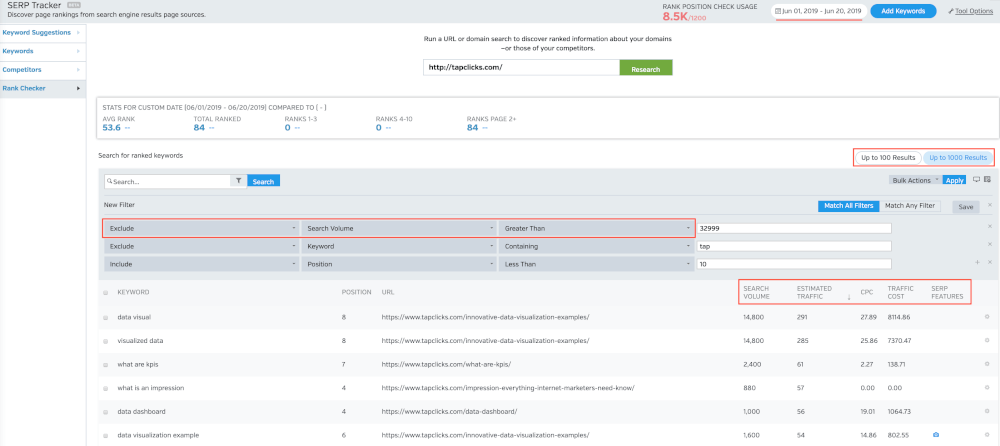Open the Greater Than condition dropdown
The width and height of the screenshot is (1000, 446).
(596, 228)
